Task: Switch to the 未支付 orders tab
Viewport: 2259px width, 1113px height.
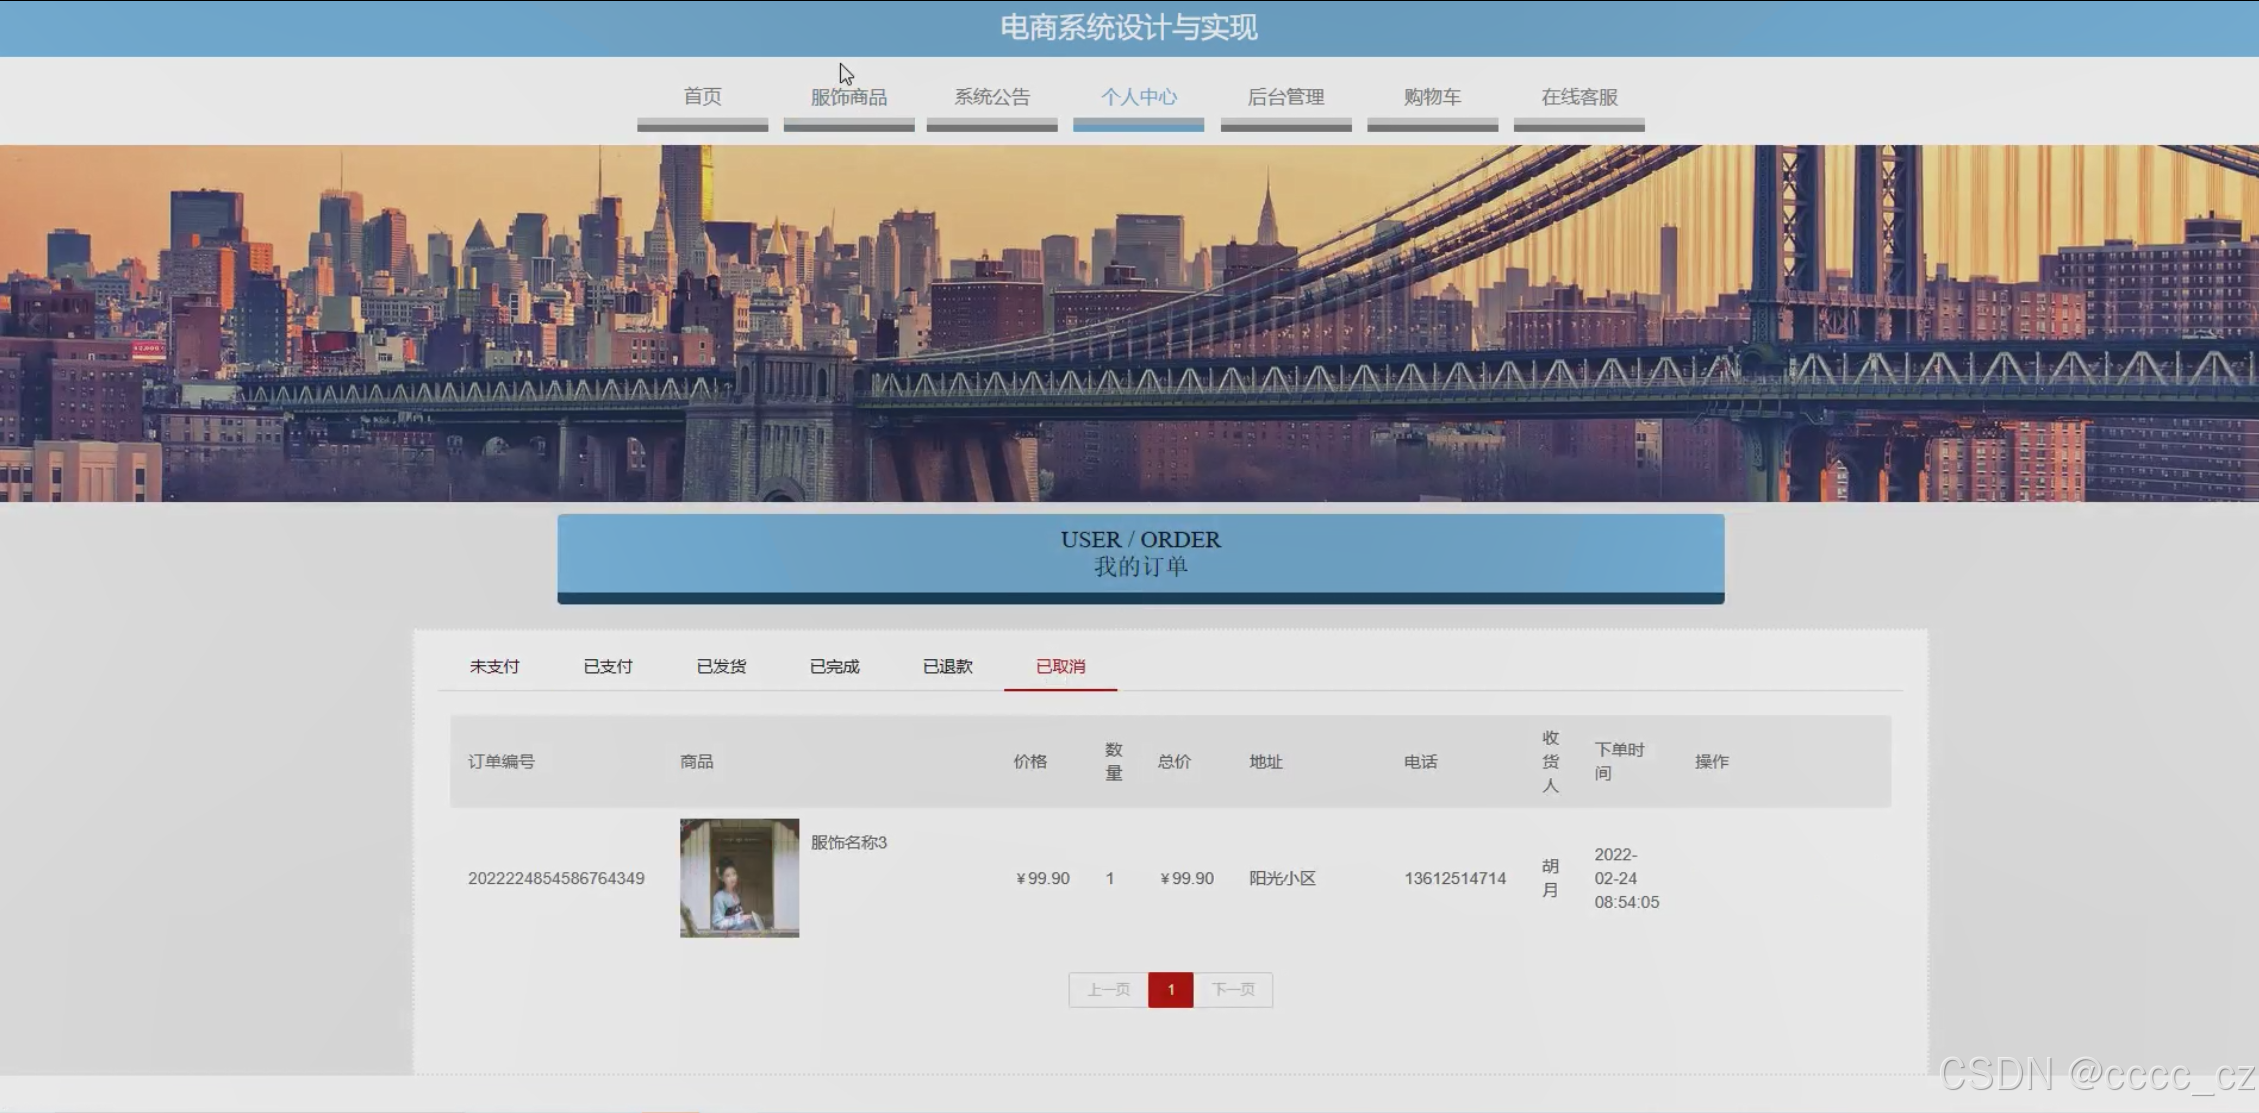Action: point(494,666)
